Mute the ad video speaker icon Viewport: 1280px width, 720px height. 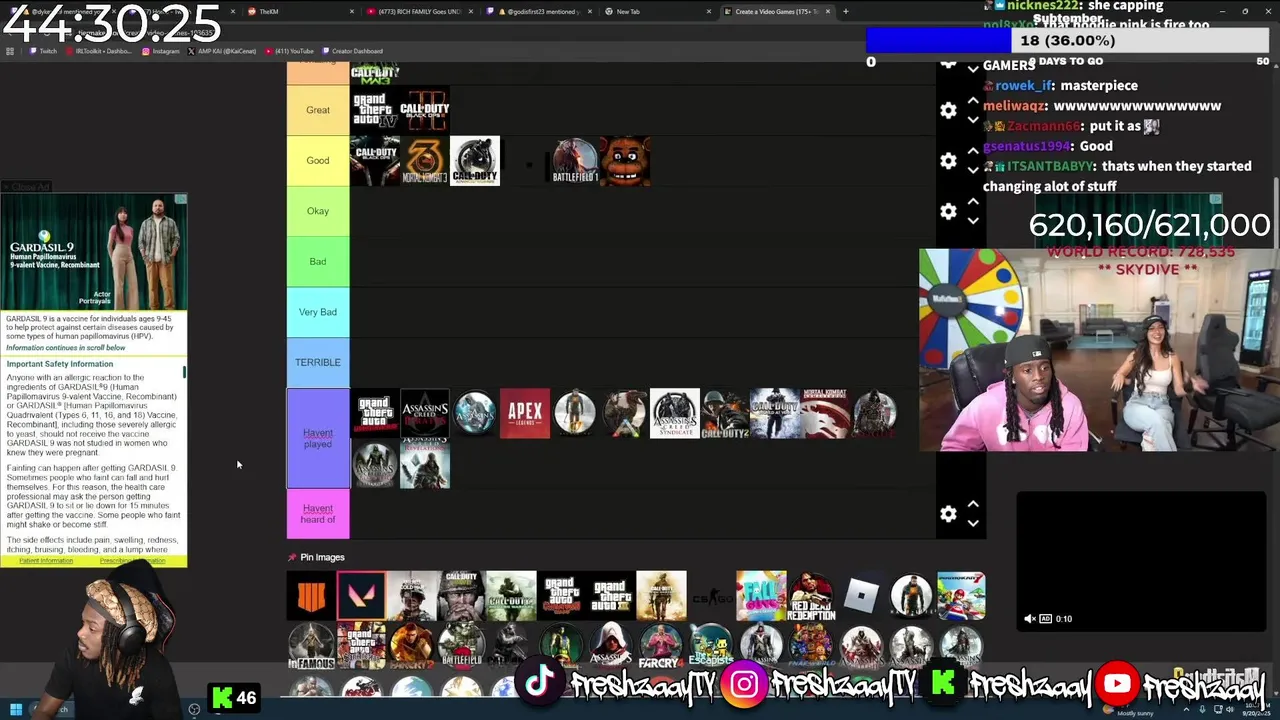tap(1030, 619)
